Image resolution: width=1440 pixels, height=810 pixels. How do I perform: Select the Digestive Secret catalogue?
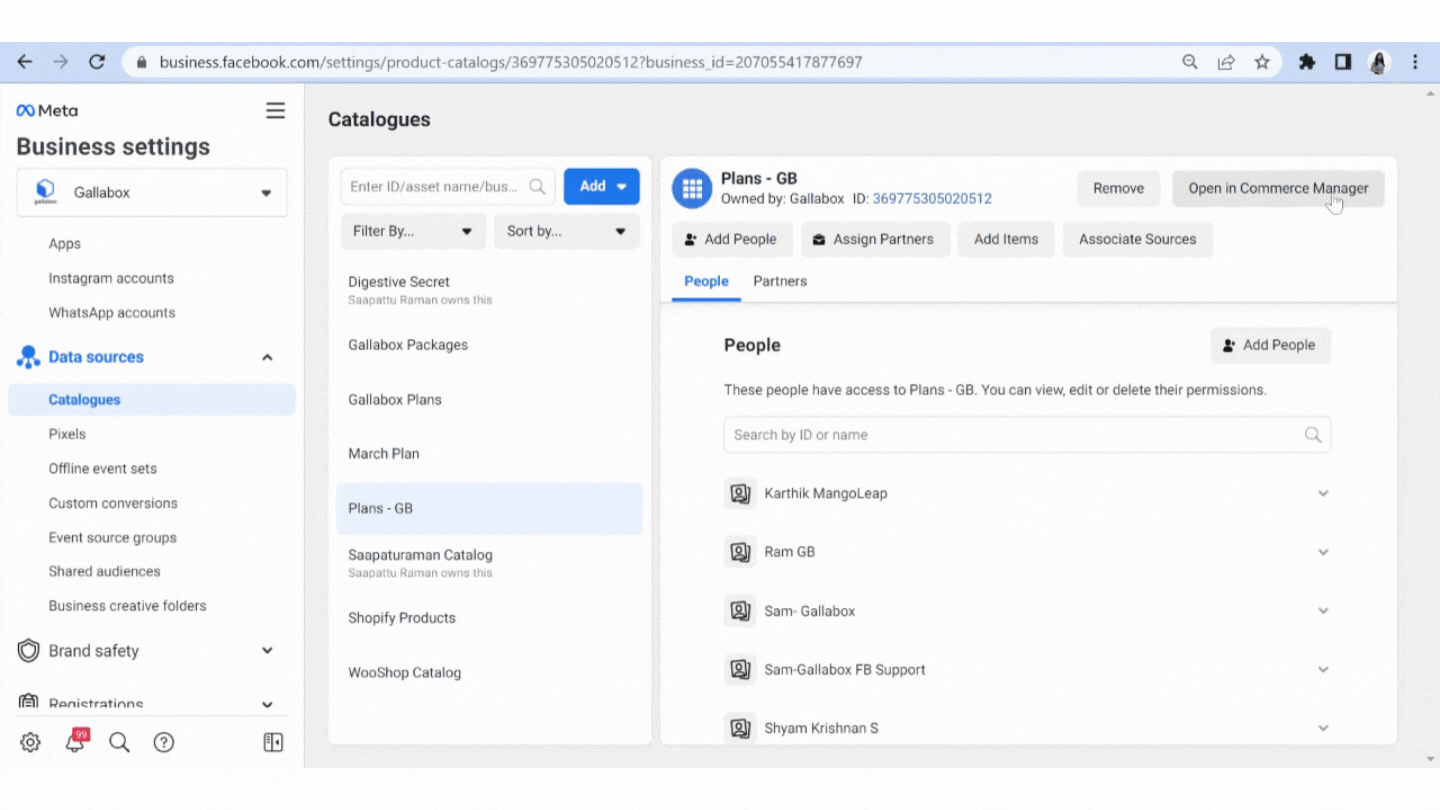tap(490, 290)
